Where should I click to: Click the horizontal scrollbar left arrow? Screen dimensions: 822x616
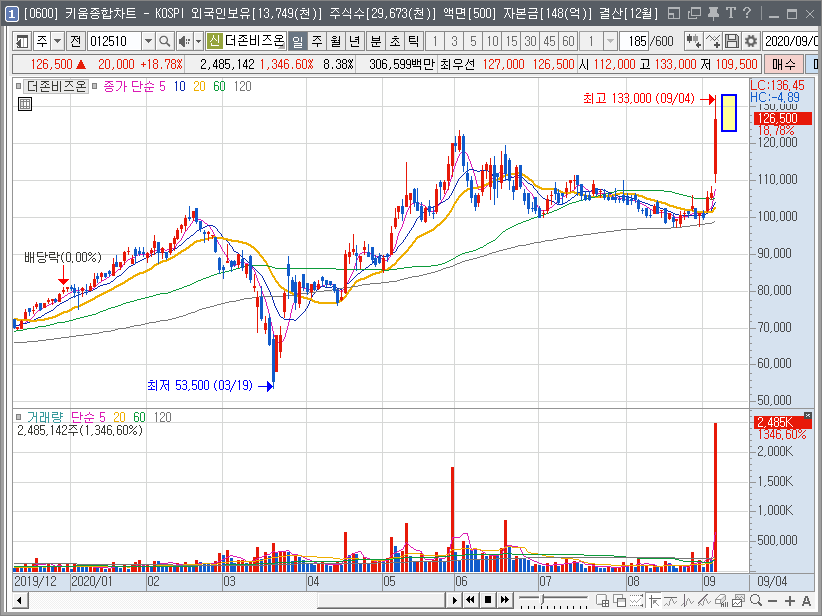pyautogui.click(x=20, y=600)
